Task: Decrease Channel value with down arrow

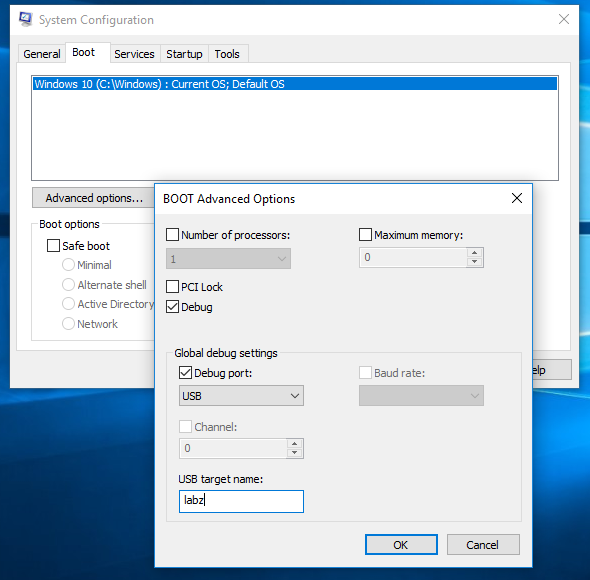Action: tap(294, 453)
